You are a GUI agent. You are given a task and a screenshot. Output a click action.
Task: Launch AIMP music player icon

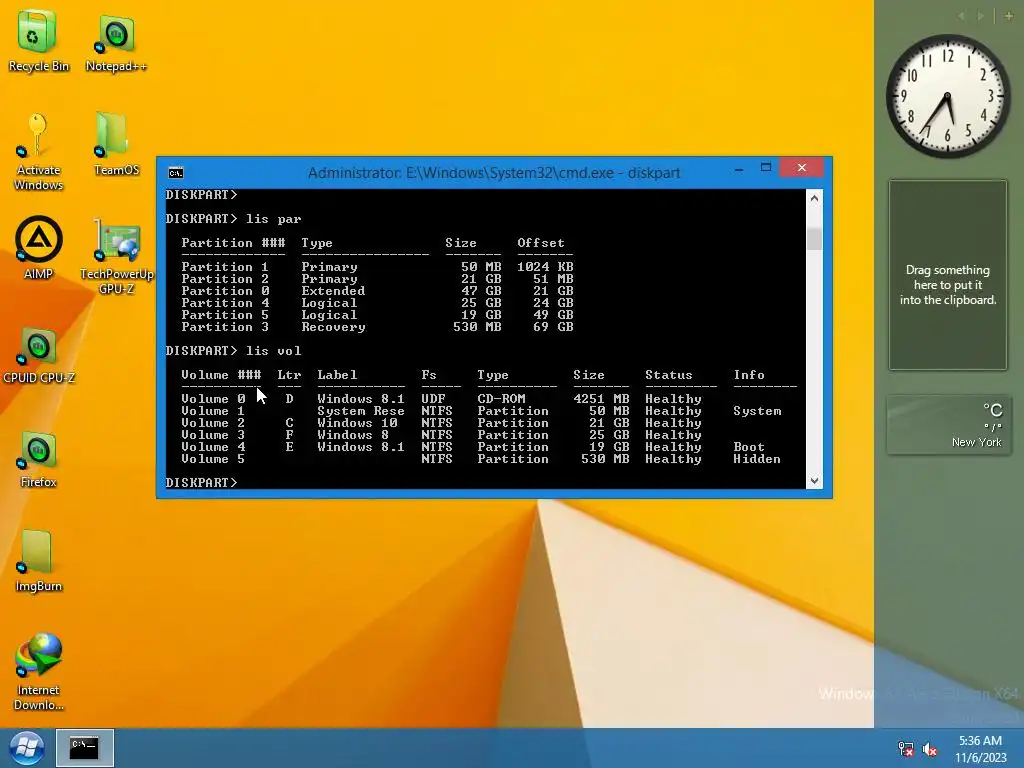pos(38,247)
